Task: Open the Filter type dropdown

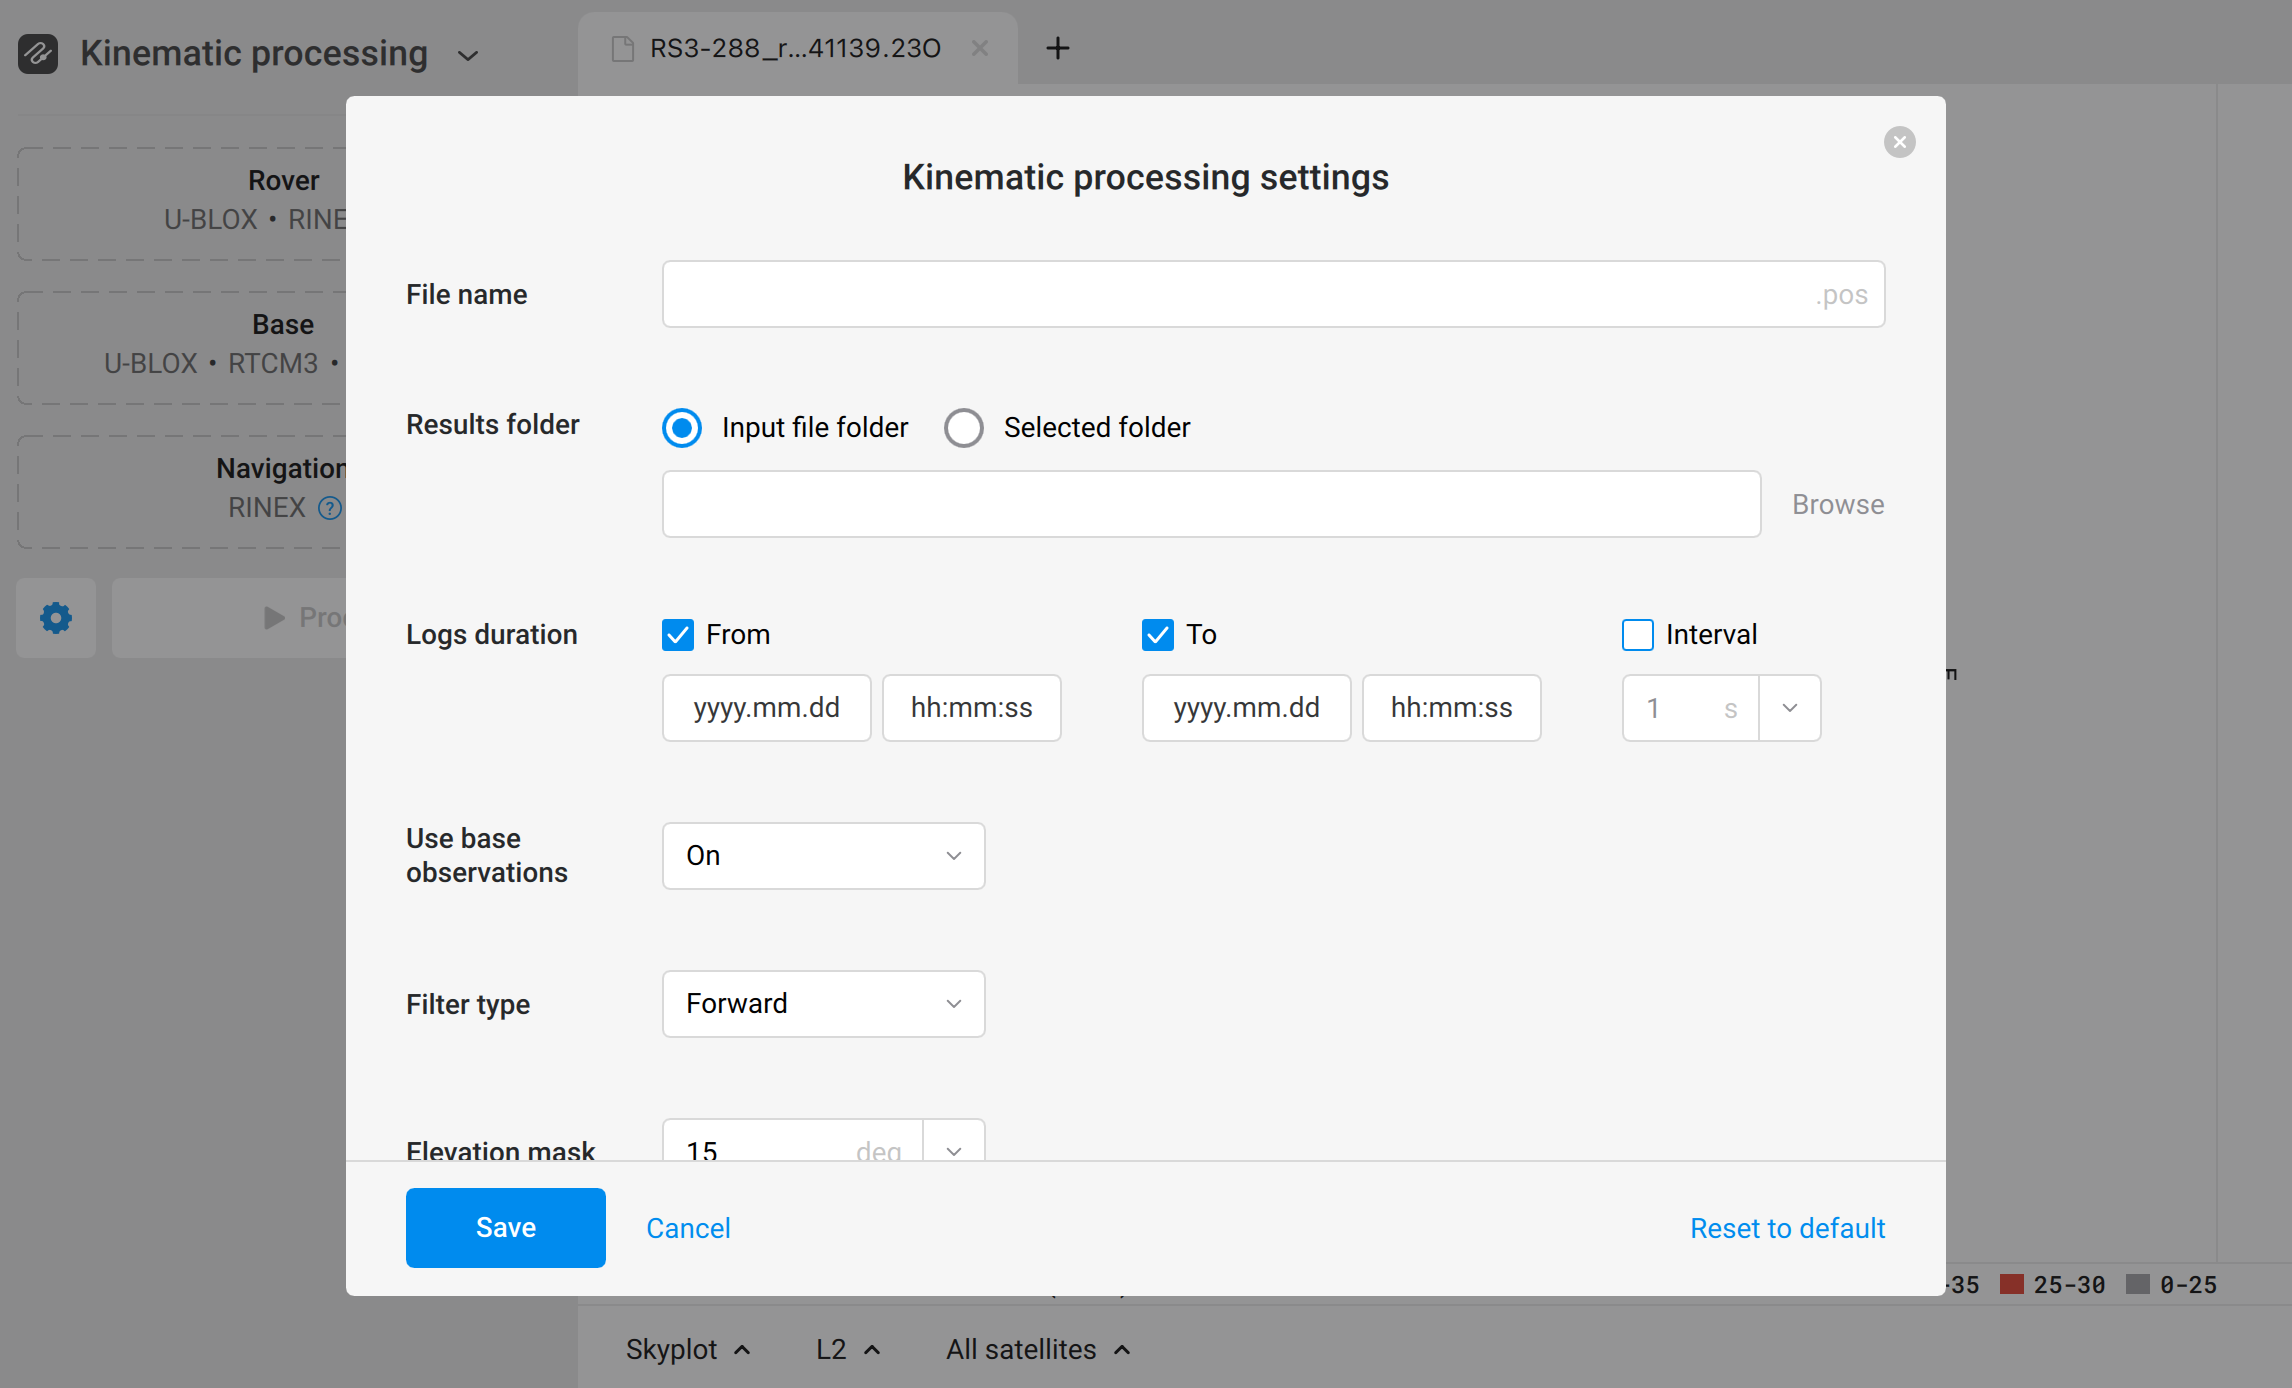Action: (x=823, y=1004)
